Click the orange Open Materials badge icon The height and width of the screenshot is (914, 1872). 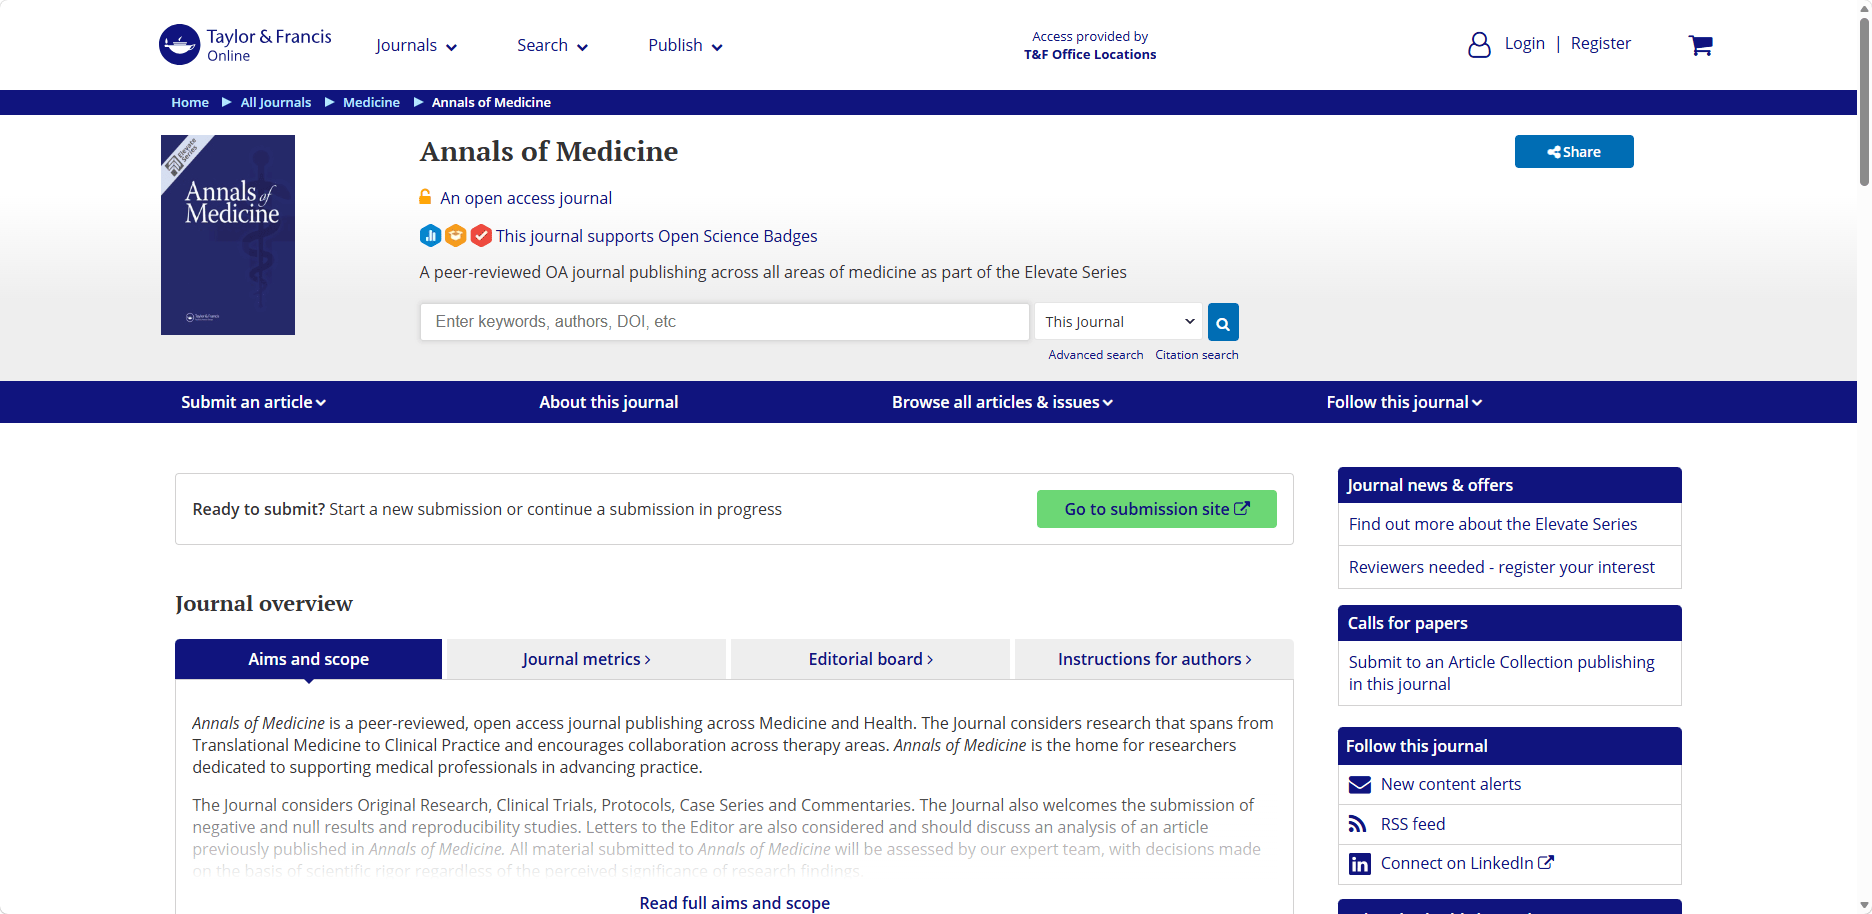click(x=456, y=236)
